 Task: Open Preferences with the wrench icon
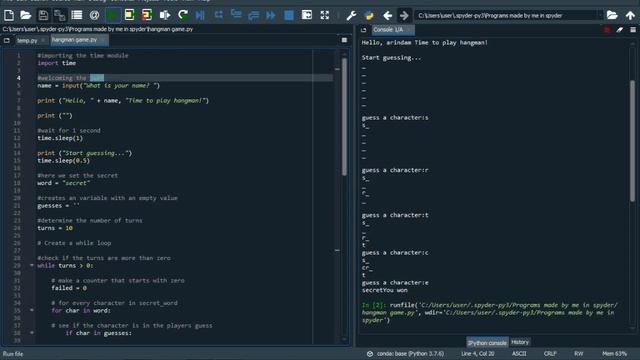tap(351, 16)
